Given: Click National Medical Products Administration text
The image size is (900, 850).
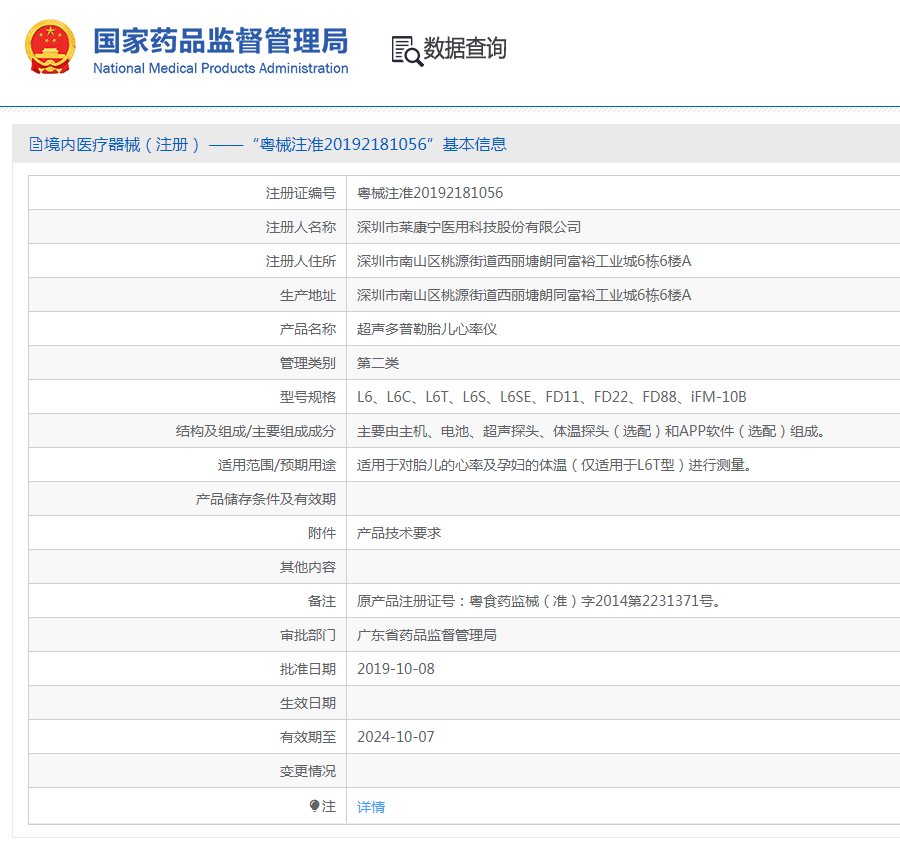Looking at the screenshot, I should 220,68.
